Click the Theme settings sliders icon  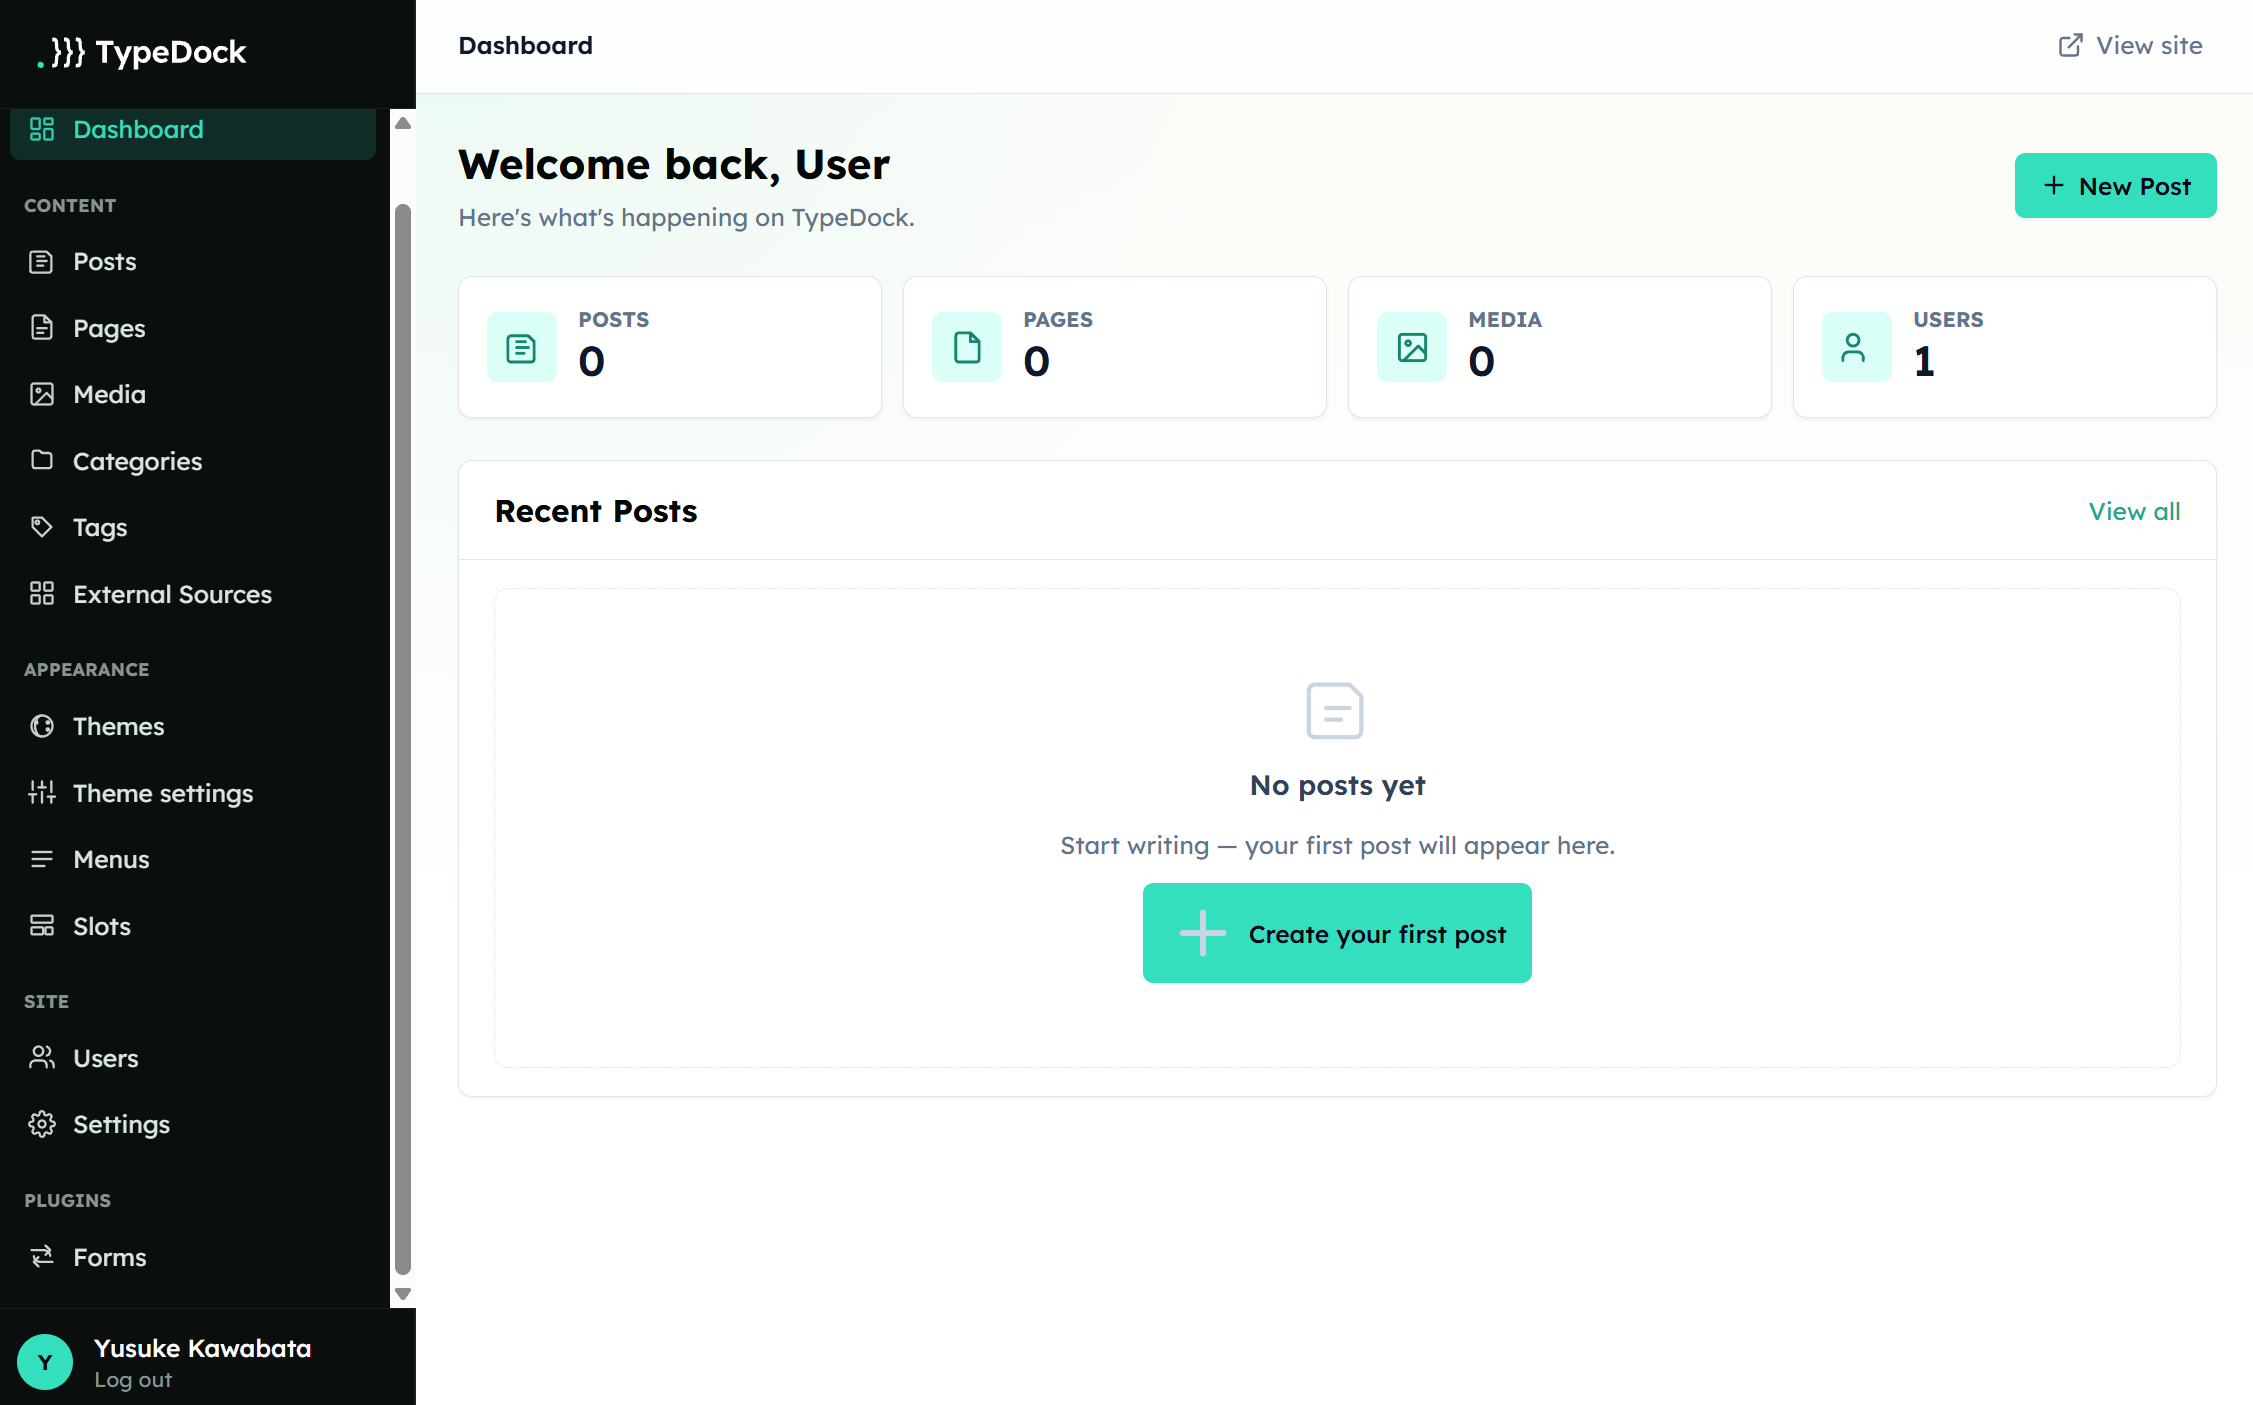coord(42,792)
